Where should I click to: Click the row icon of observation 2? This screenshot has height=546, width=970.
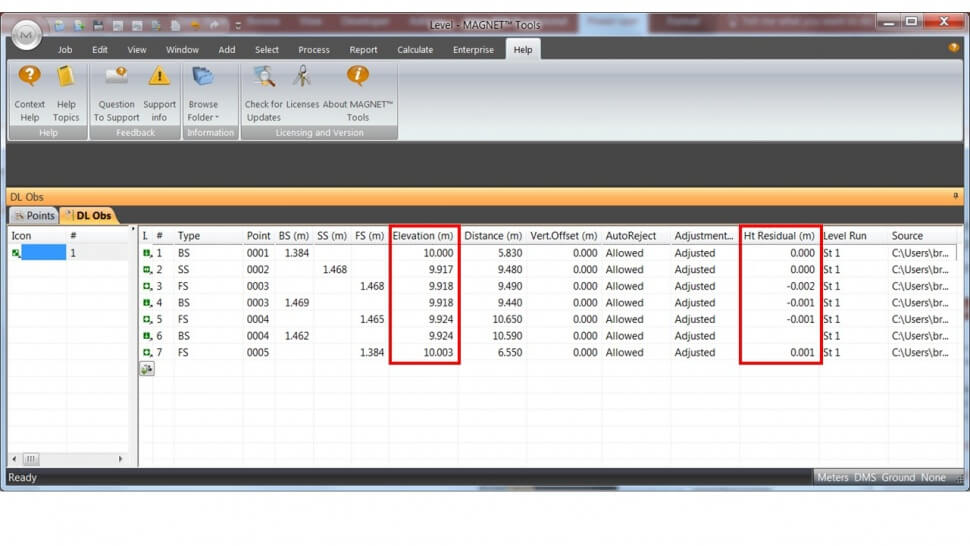click(x=147, y=270)
